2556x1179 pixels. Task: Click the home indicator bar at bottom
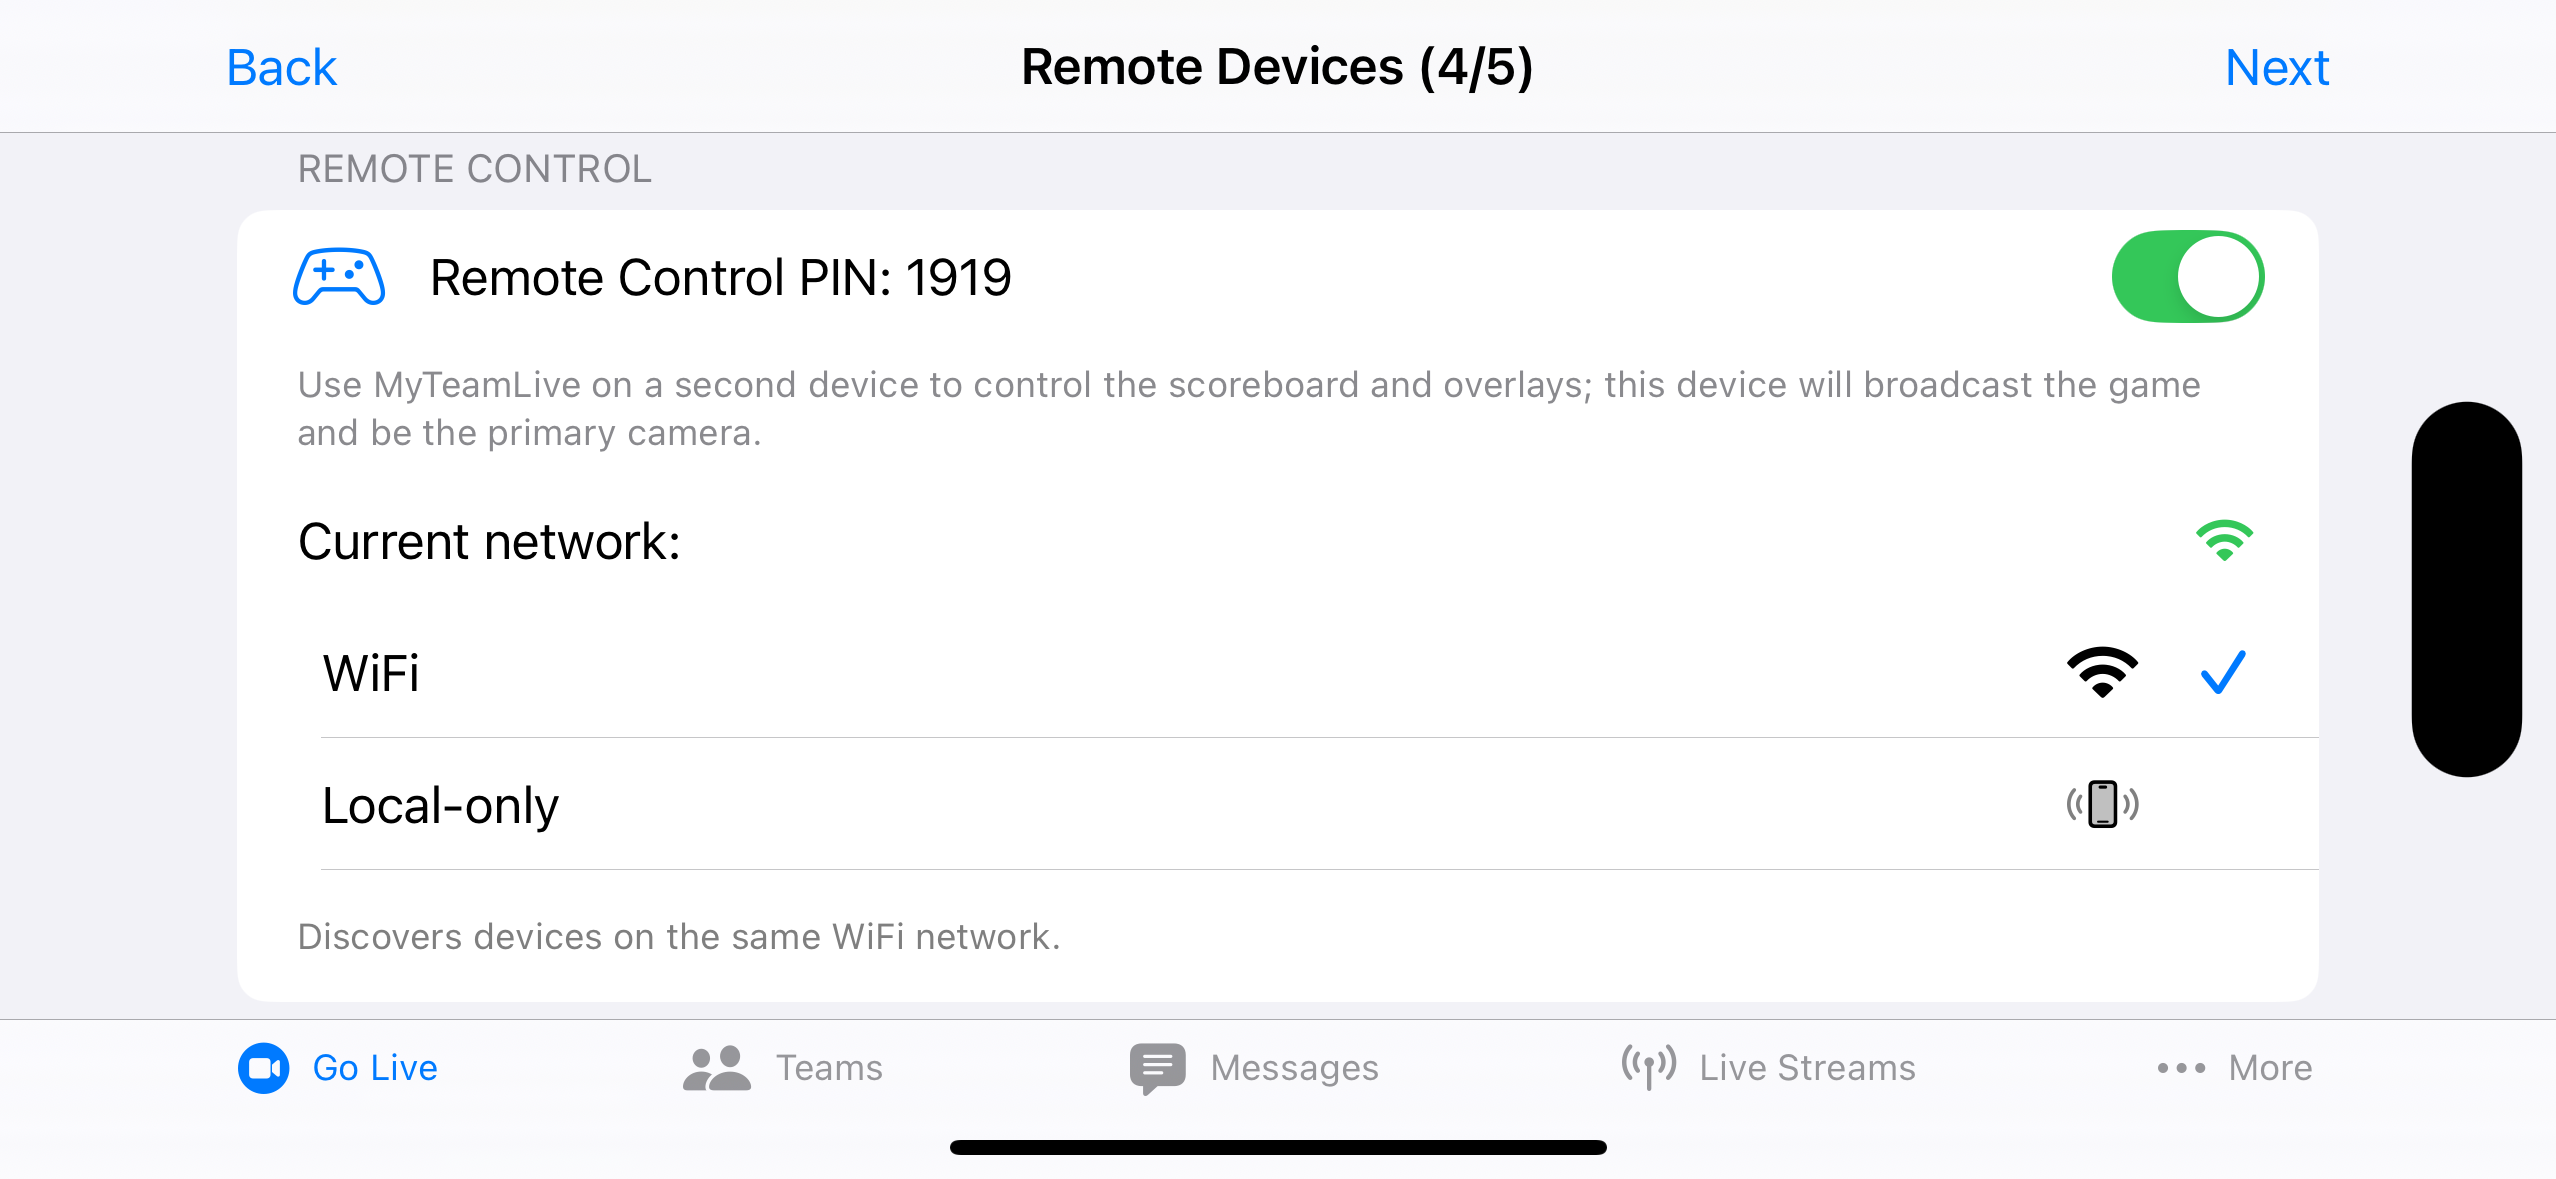(1278, 1145)
